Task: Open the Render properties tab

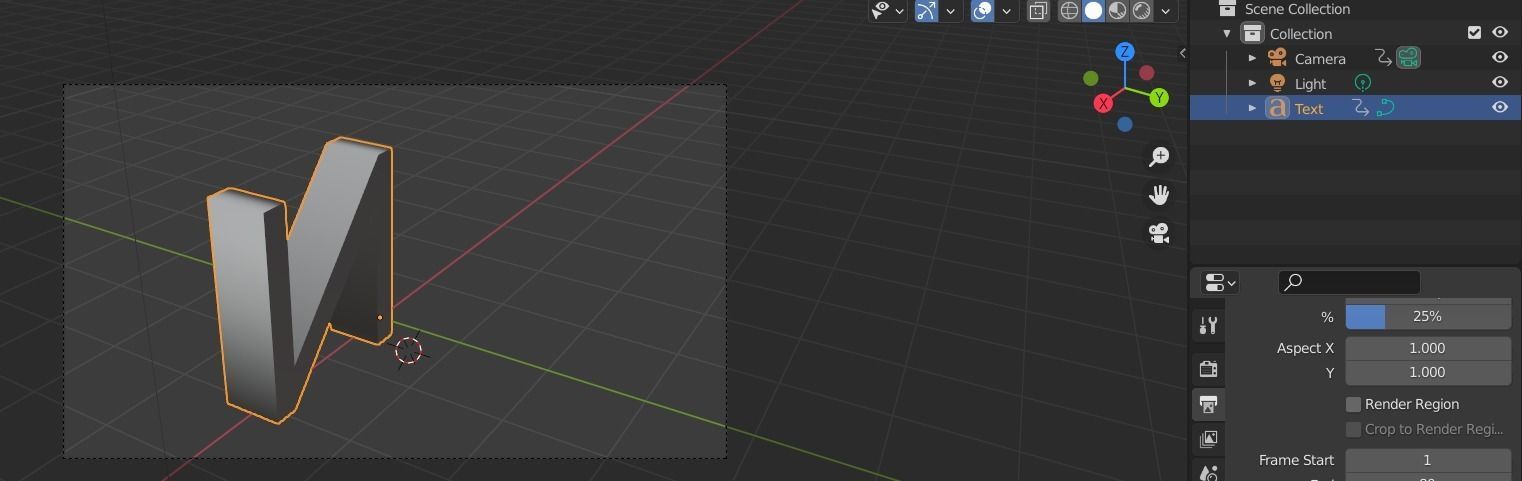Action: tap(1208, 368)
